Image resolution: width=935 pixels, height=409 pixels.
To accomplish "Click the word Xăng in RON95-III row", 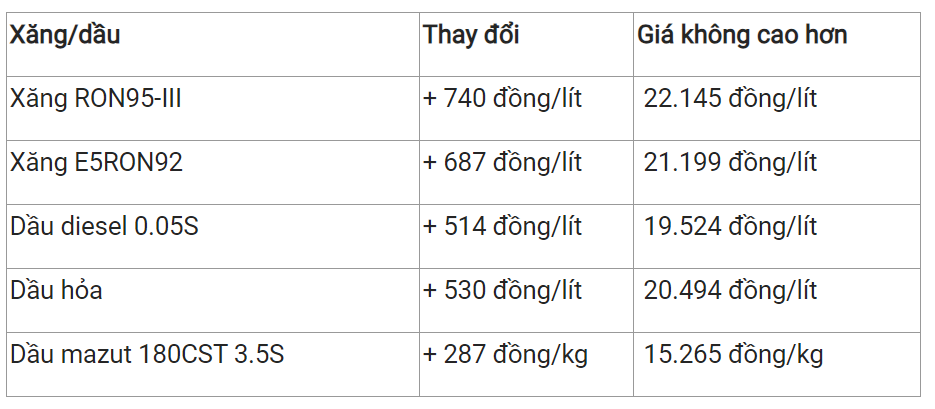I will click(38, 99).
